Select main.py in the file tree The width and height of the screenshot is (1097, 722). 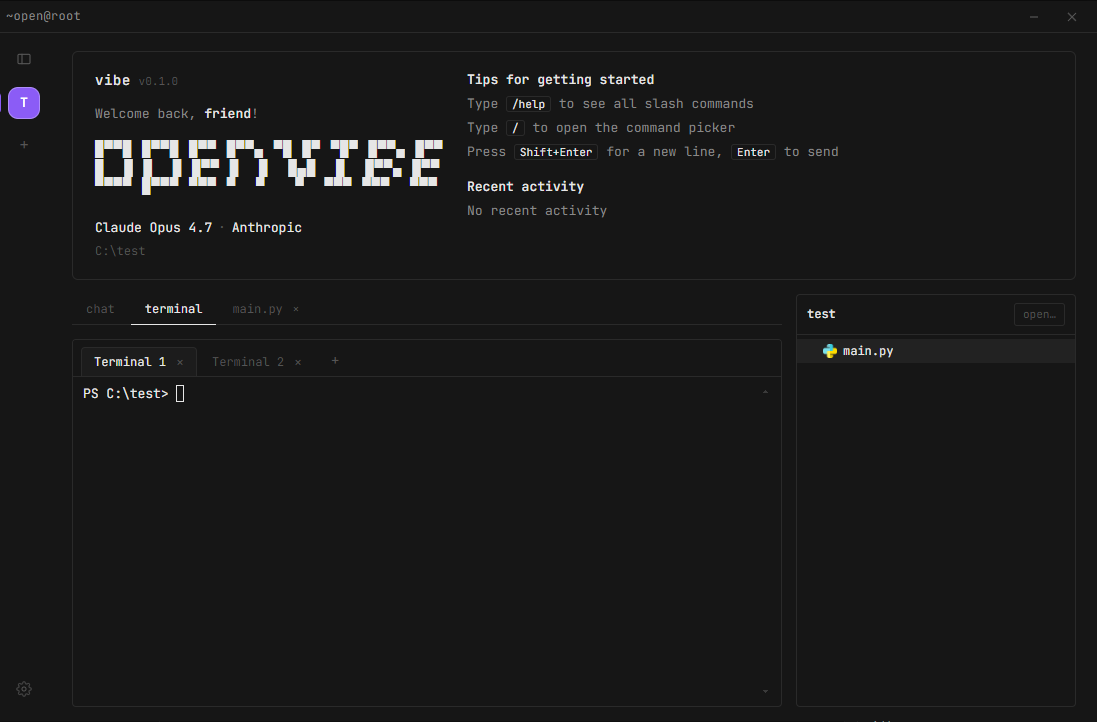pyautogui.click(x=935, y=351)
